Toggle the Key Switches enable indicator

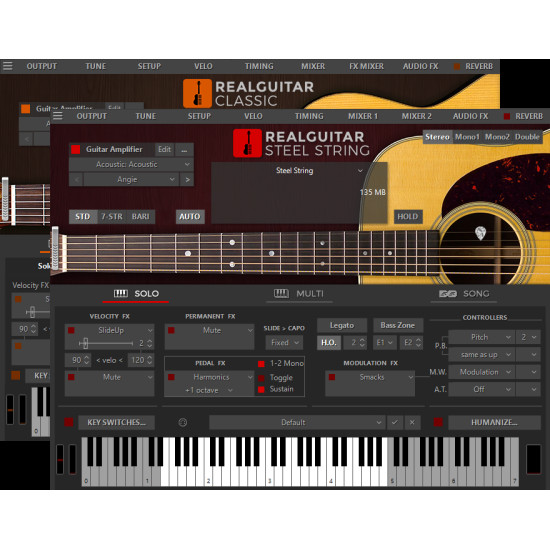click(69, 422)
